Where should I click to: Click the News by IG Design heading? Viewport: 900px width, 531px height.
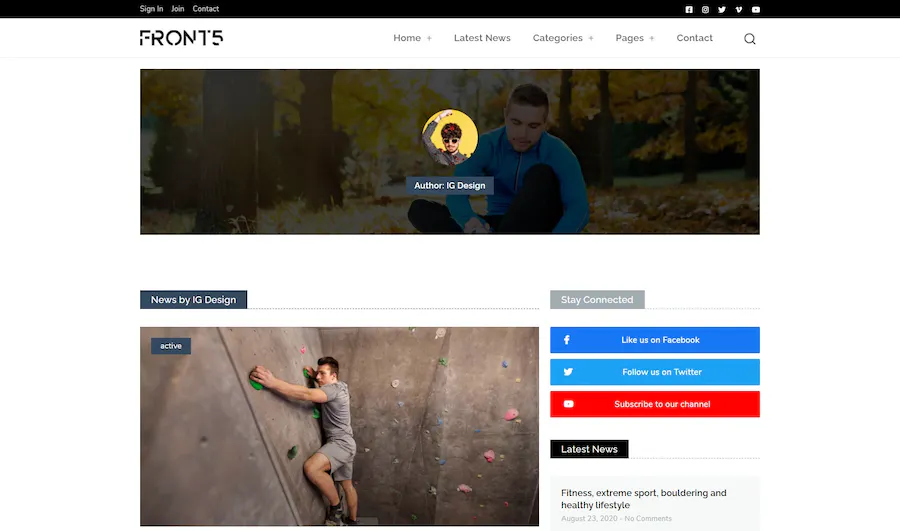[193, 300]
